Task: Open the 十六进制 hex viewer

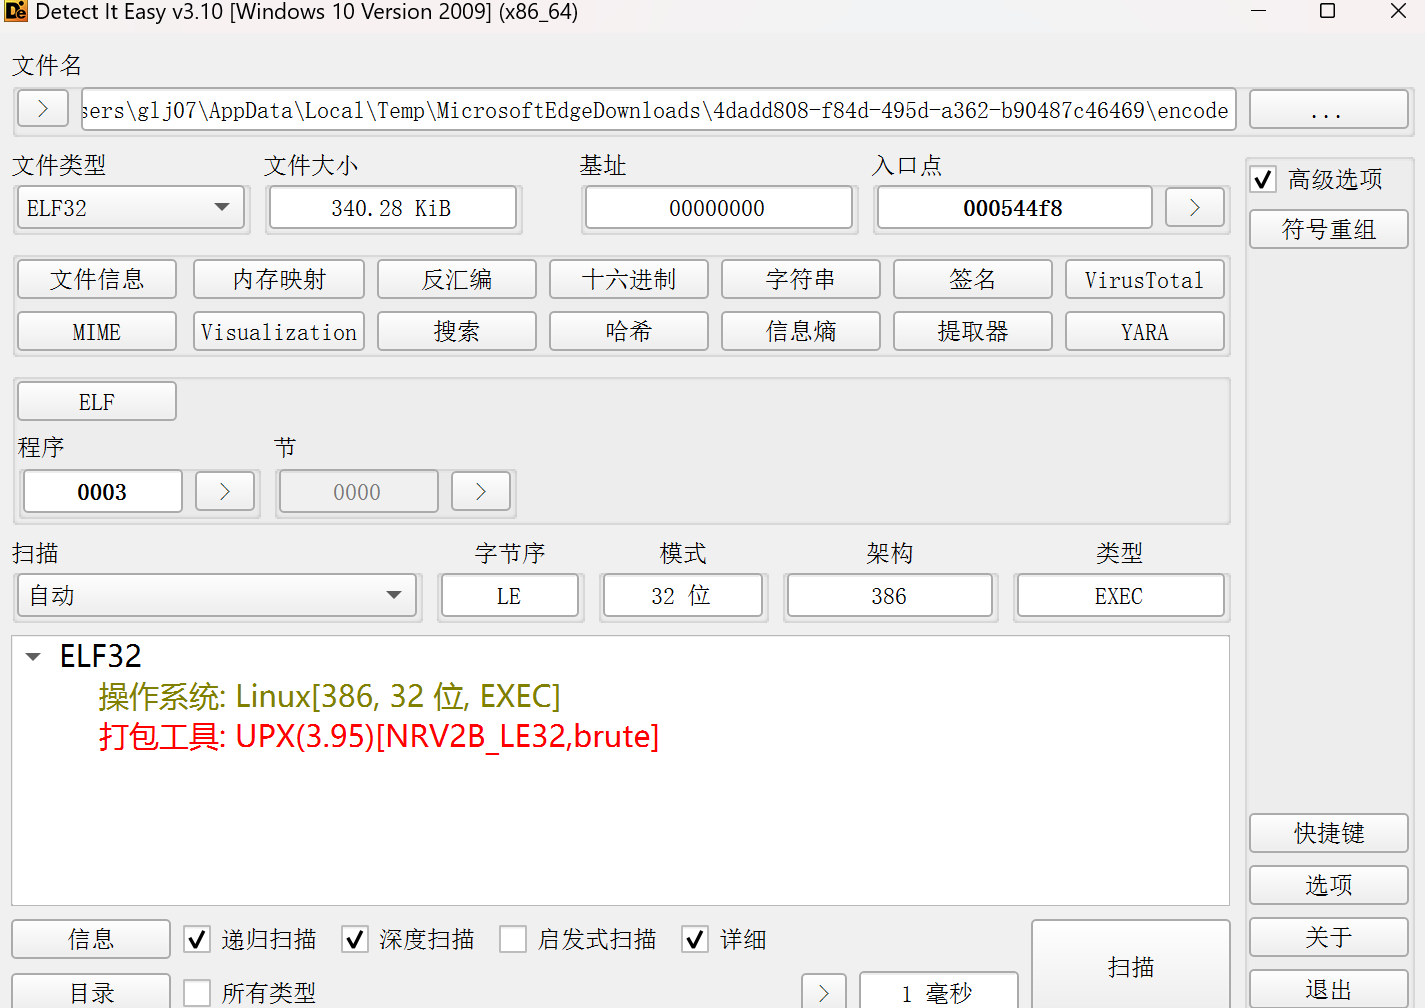Action: [x=628, y=280]
